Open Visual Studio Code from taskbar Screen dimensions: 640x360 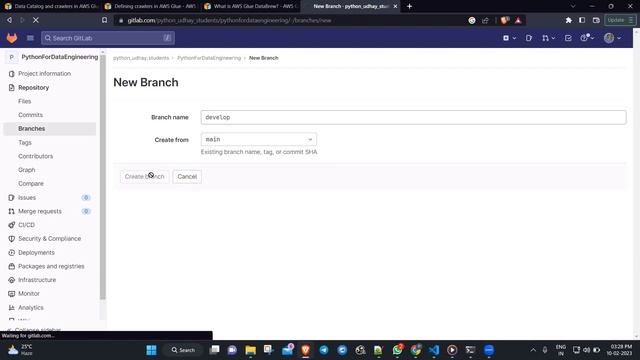pyautogui.click(x=434, y=350)
